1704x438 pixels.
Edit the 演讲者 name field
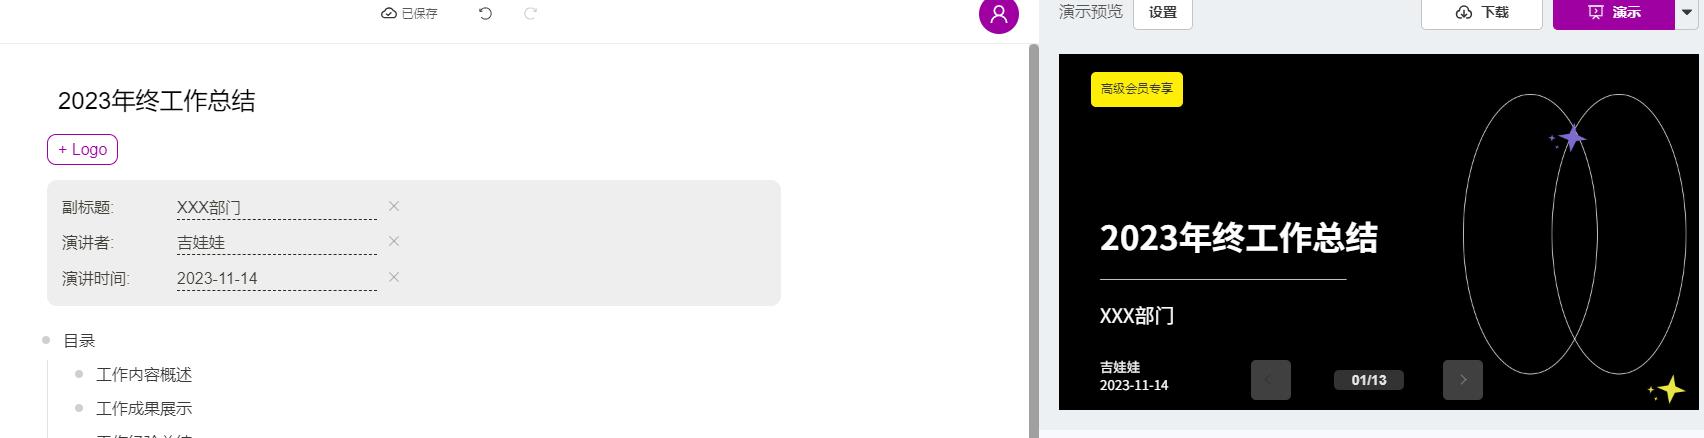point(277,242)
